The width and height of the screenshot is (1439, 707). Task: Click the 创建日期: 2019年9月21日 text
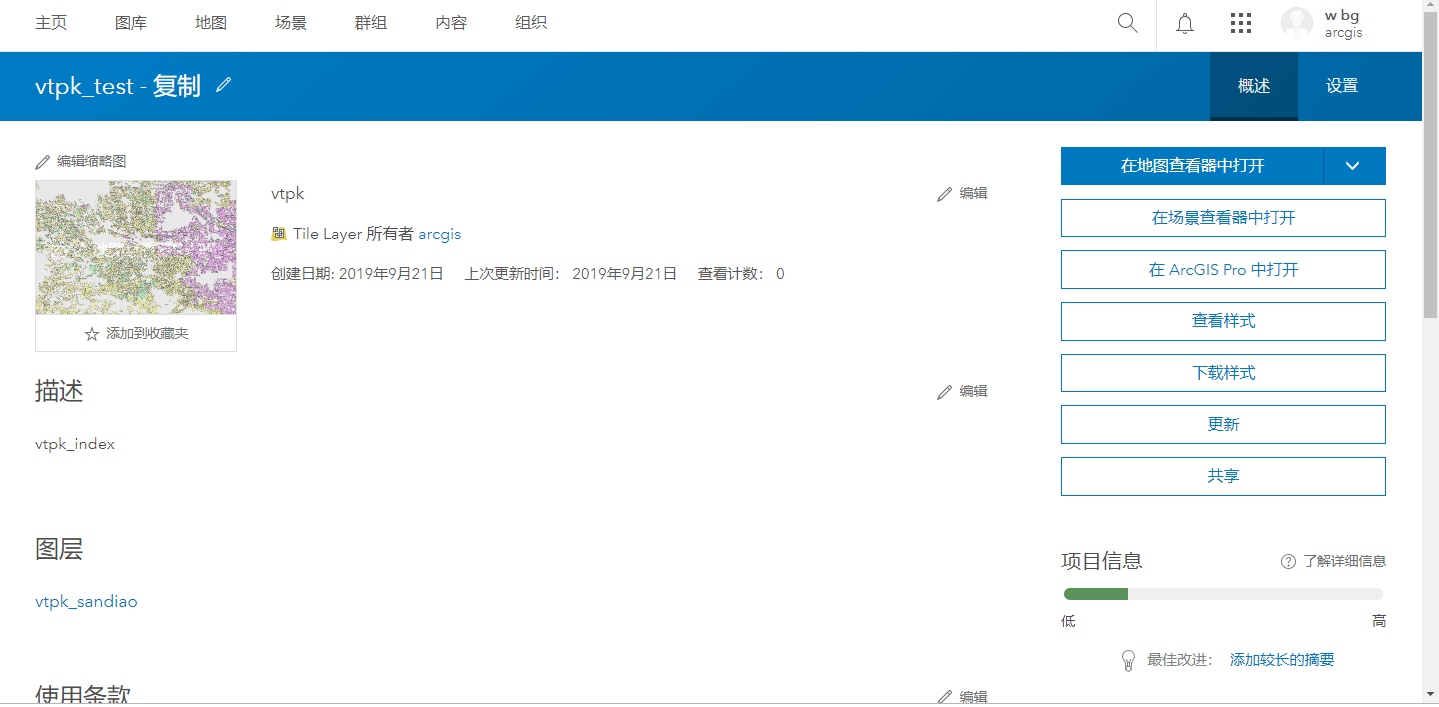click(x=357, y=274)
